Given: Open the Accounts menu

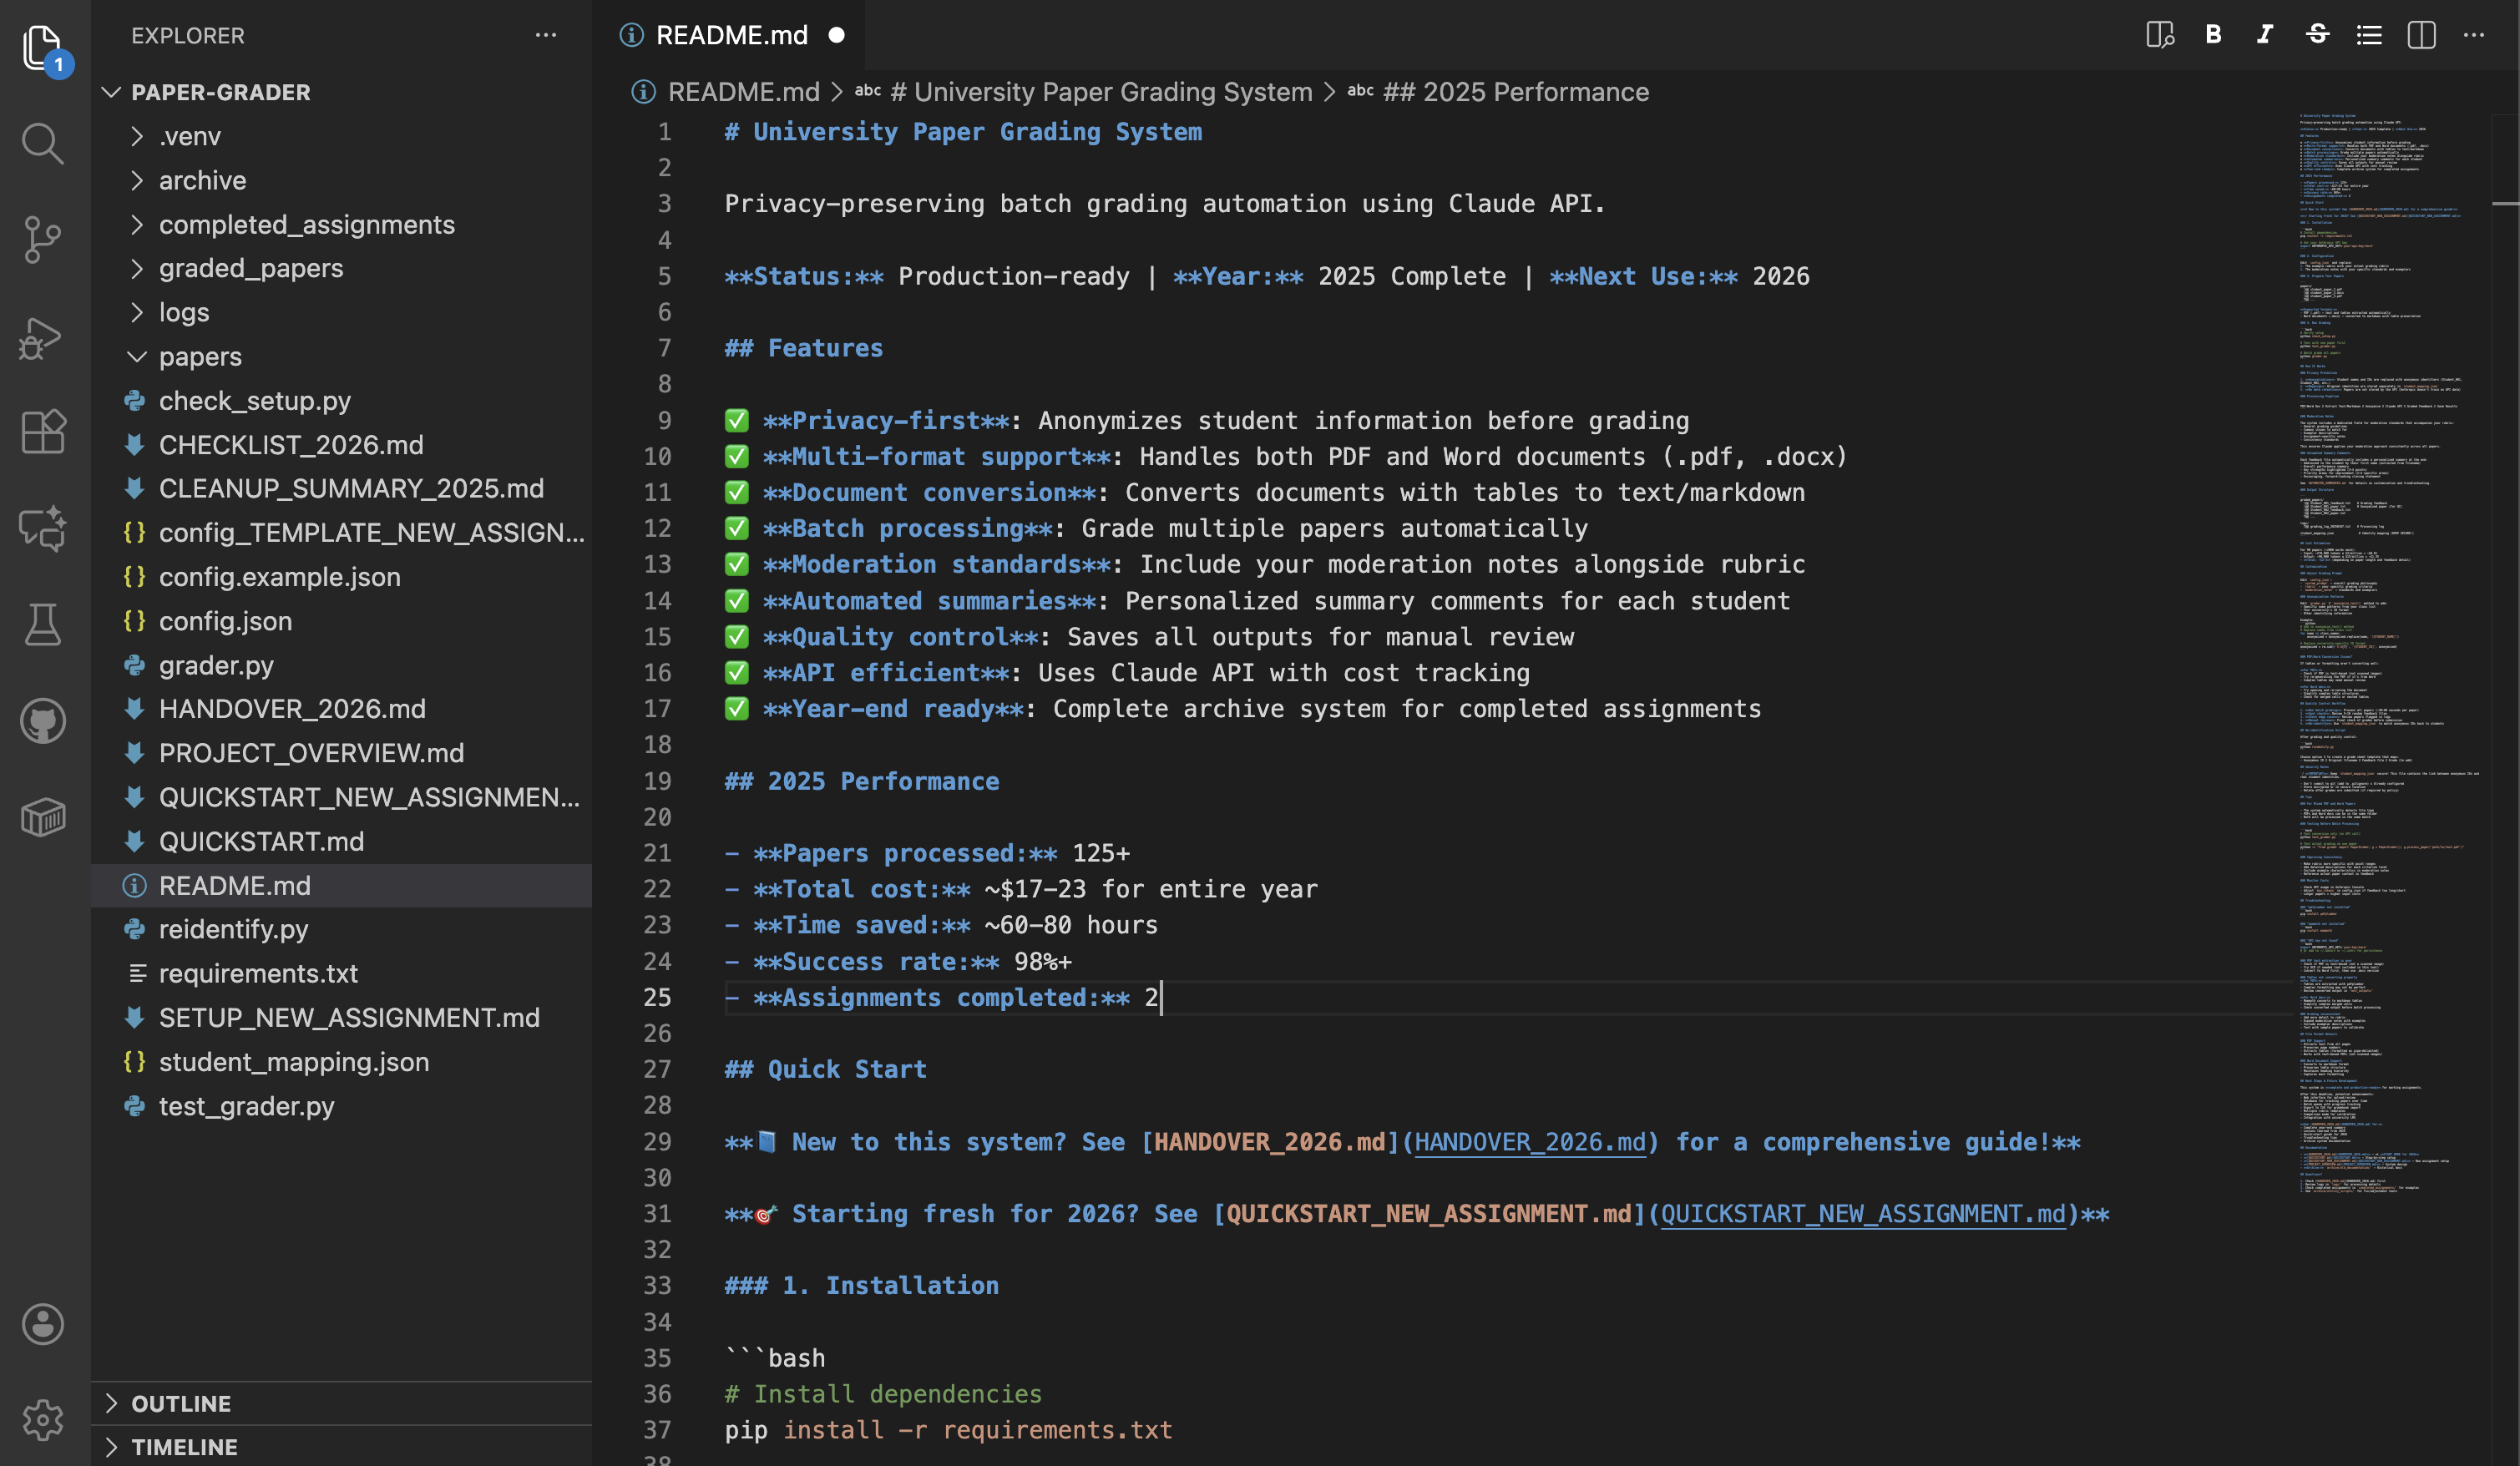Looking at the screenshot, I should 42,1324.
